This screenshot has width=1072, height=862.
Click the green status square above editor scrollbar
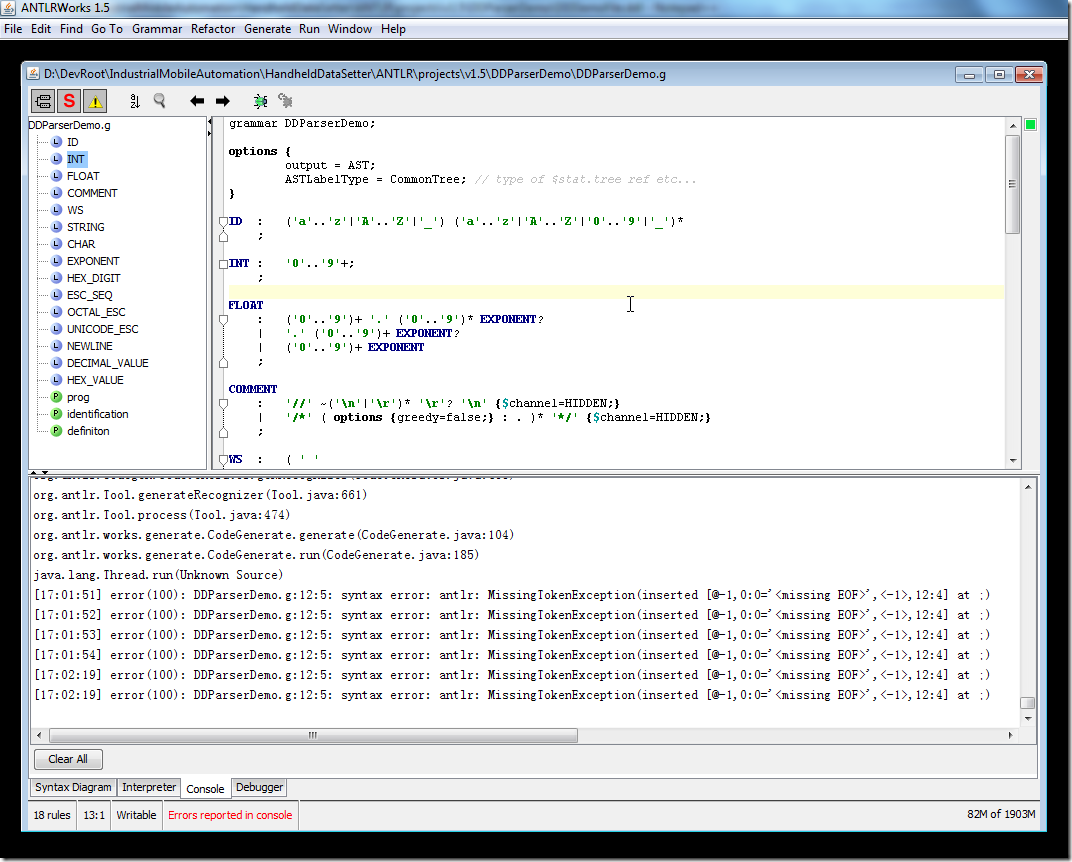pos(1031,125)
